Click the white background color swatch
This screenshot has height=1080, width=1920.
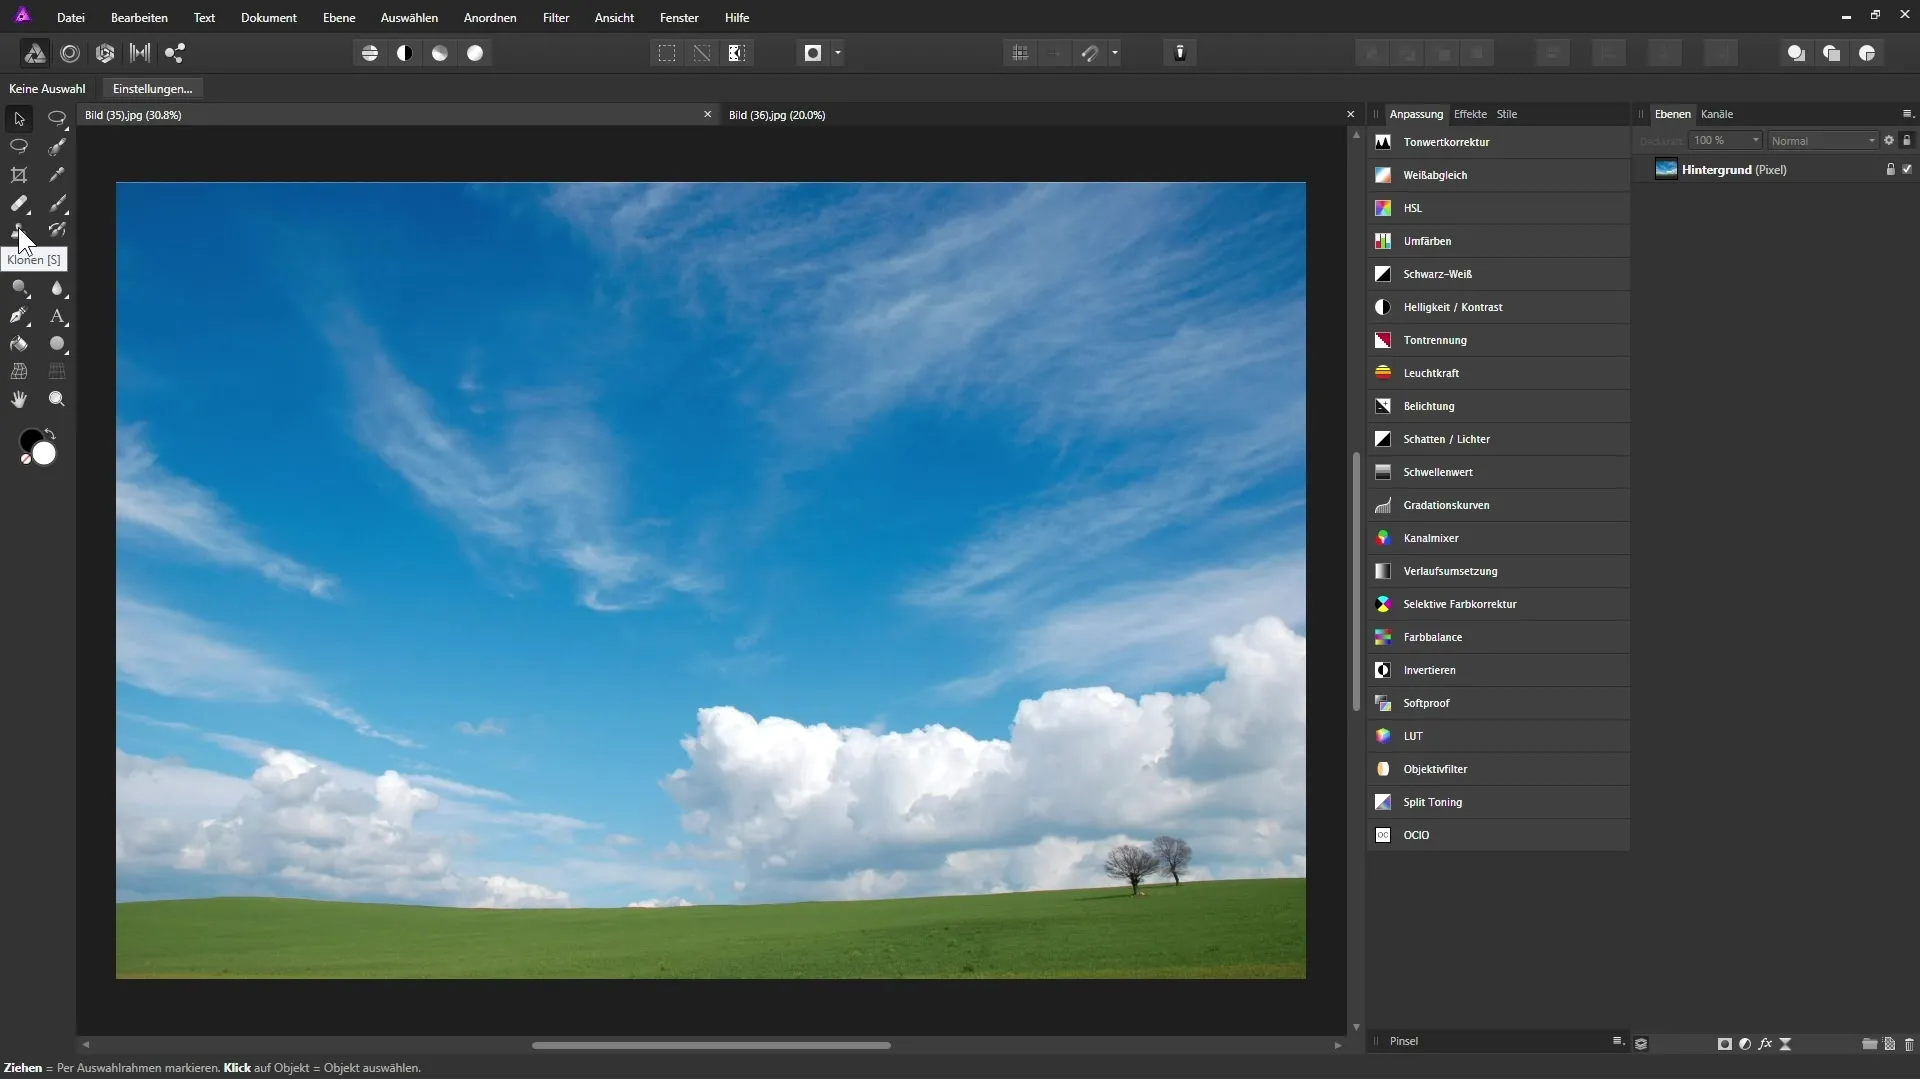tap(44, 454)
